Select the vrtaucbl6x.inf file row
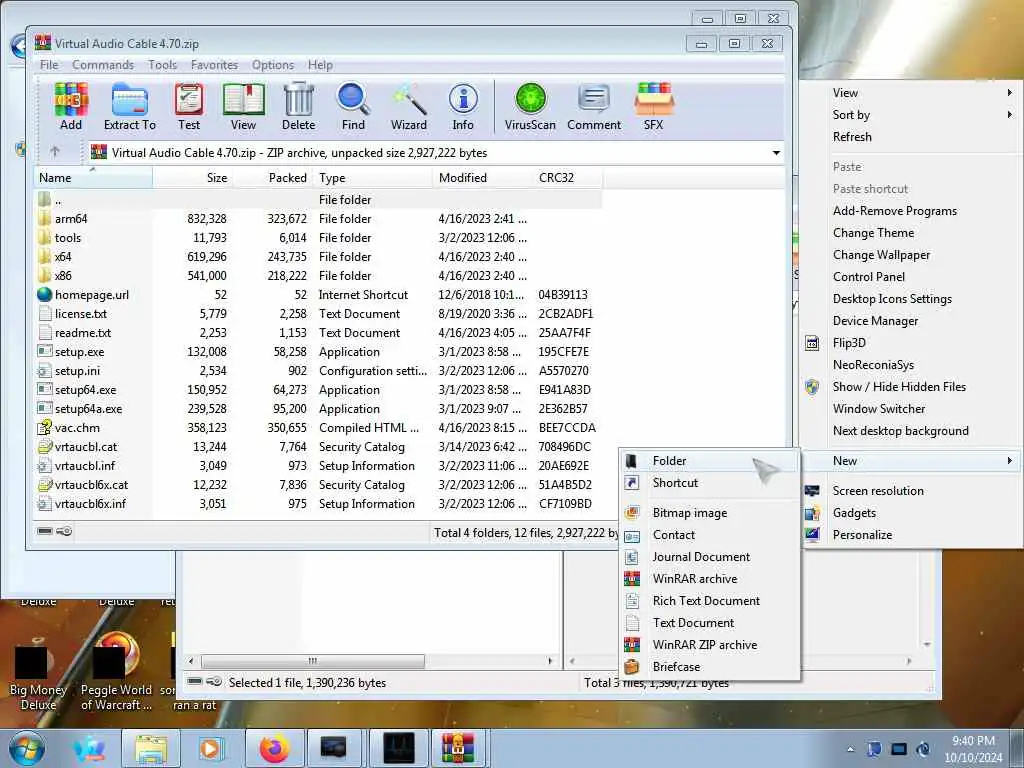Viewport: 1024px width, 768px height. (317, 504)
